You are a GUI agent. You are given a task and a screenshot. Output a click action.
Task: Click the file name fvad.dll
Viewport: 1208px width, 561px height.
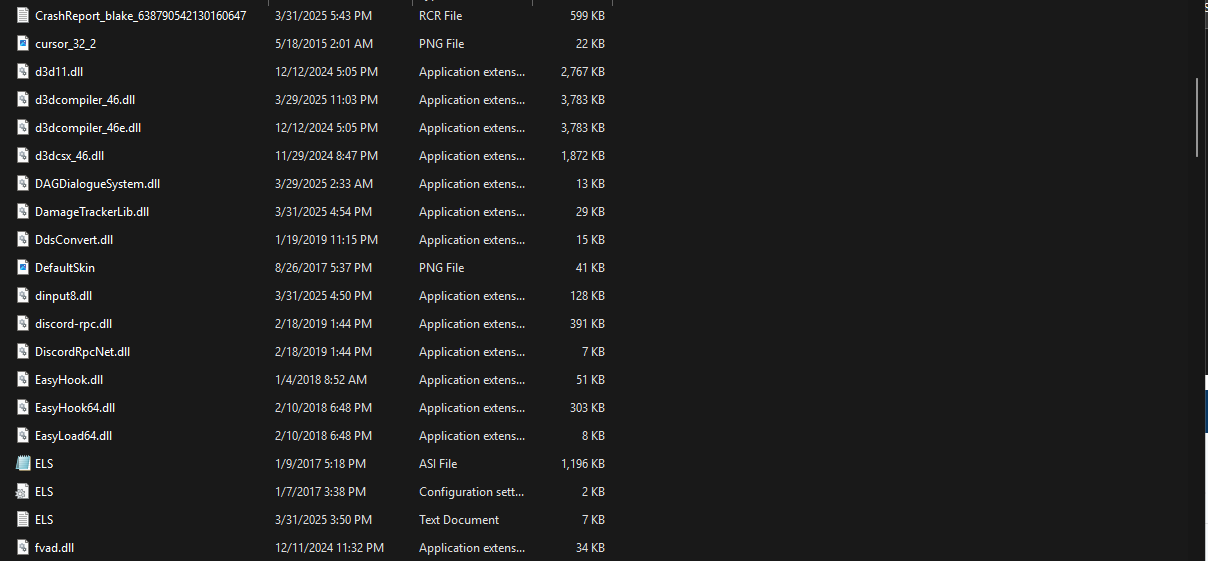(x=55, y=548)
